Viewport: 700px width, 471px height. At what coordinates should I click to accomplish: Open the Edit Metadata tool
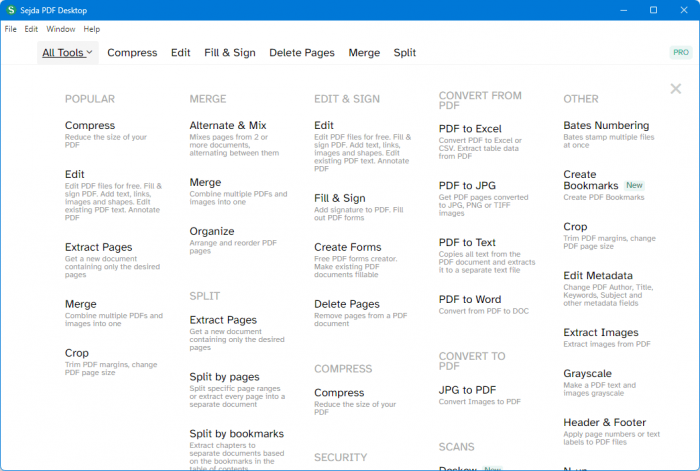tap(598, 275)
